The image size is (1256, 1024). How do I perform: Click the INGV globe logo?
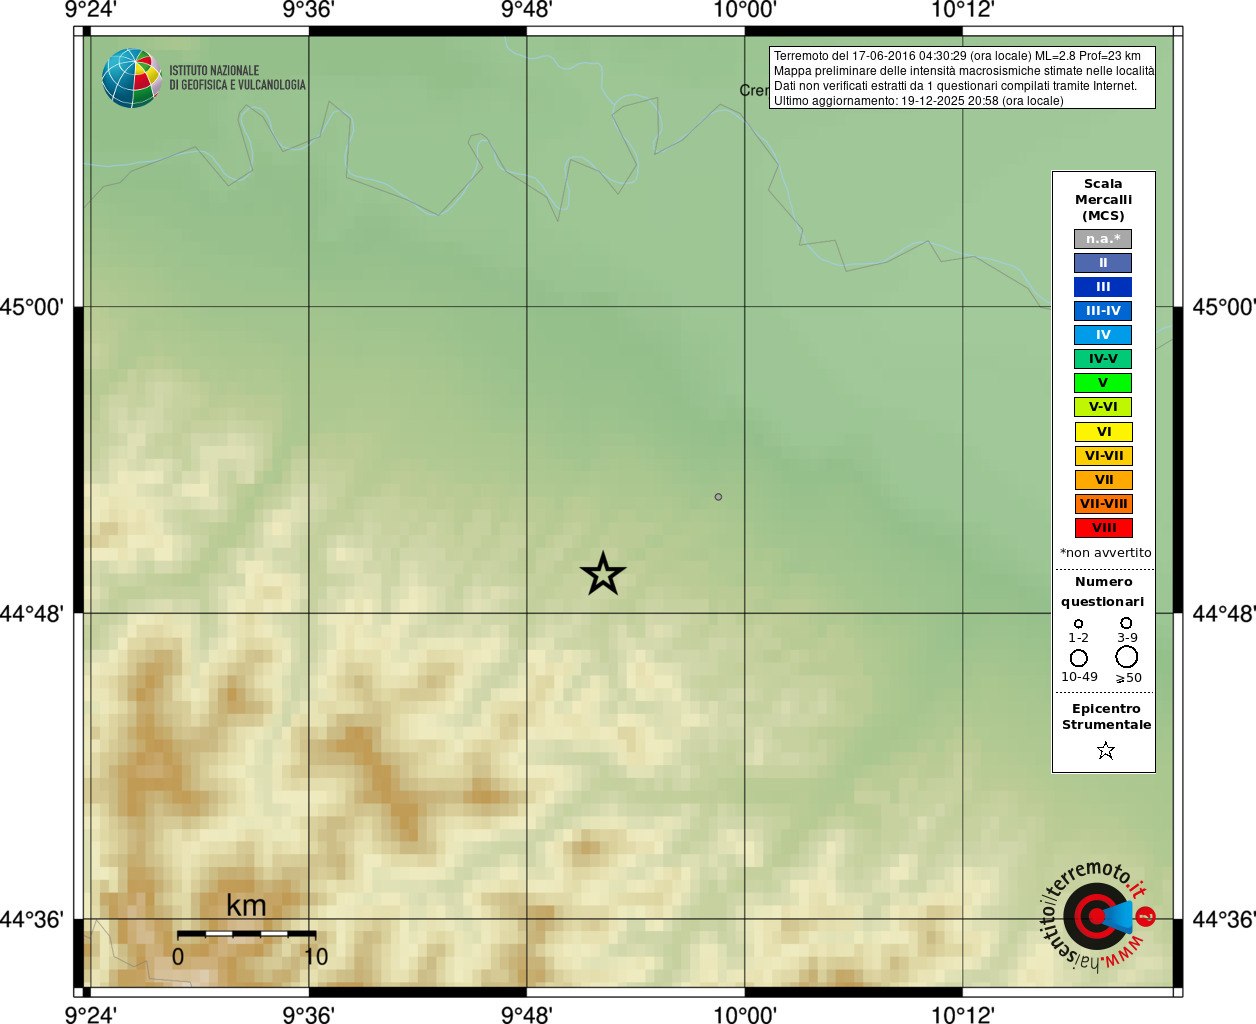pos(132,78)
